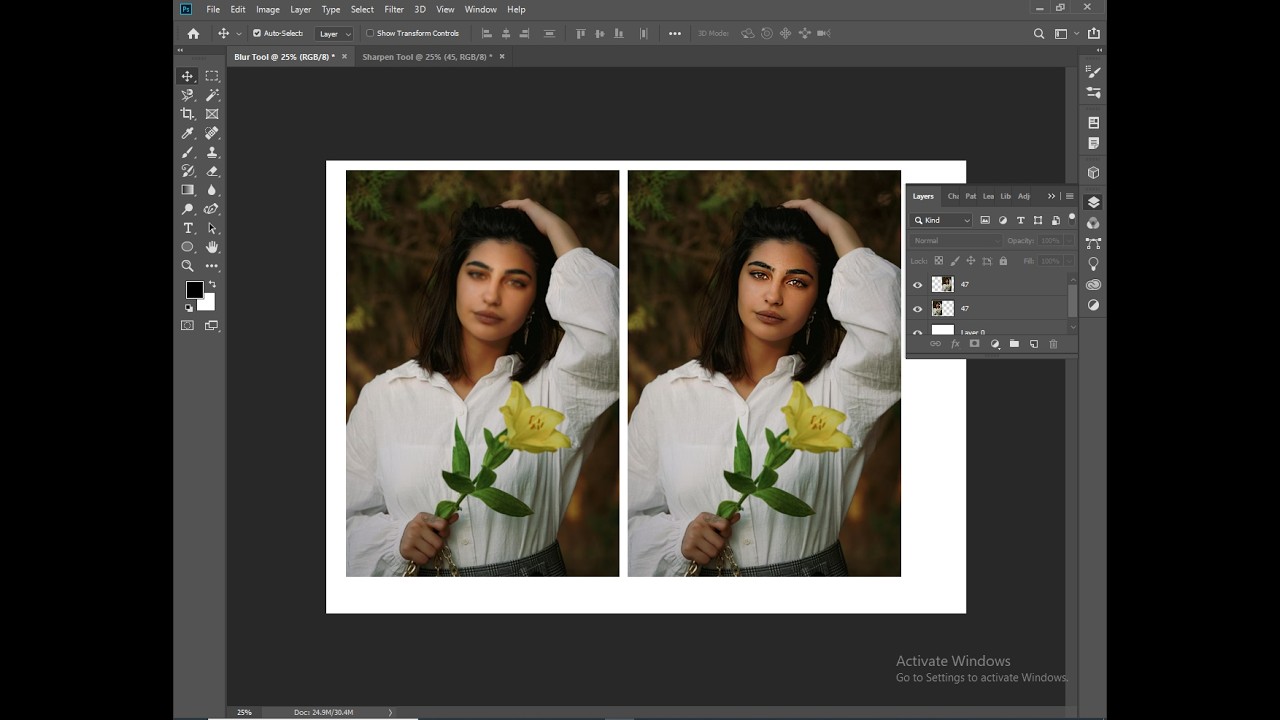
Task: Select the Blur tool droplet icon
Action: [x=212, y=190]
